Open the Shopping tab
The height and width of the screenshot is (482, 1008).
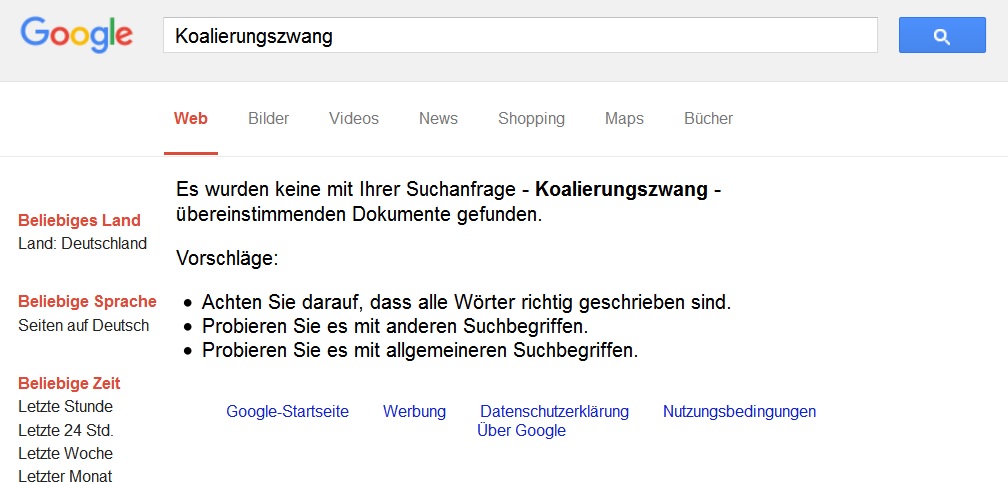click(x=532, y=119)
